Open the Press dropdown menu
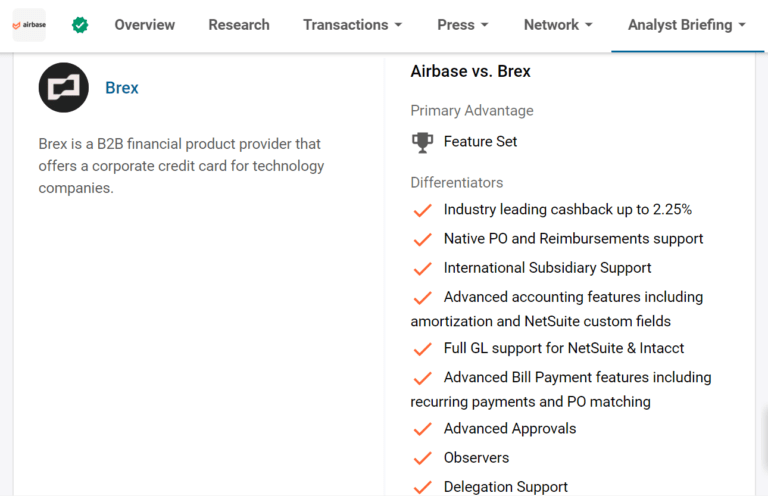 [x=462, y=25]
